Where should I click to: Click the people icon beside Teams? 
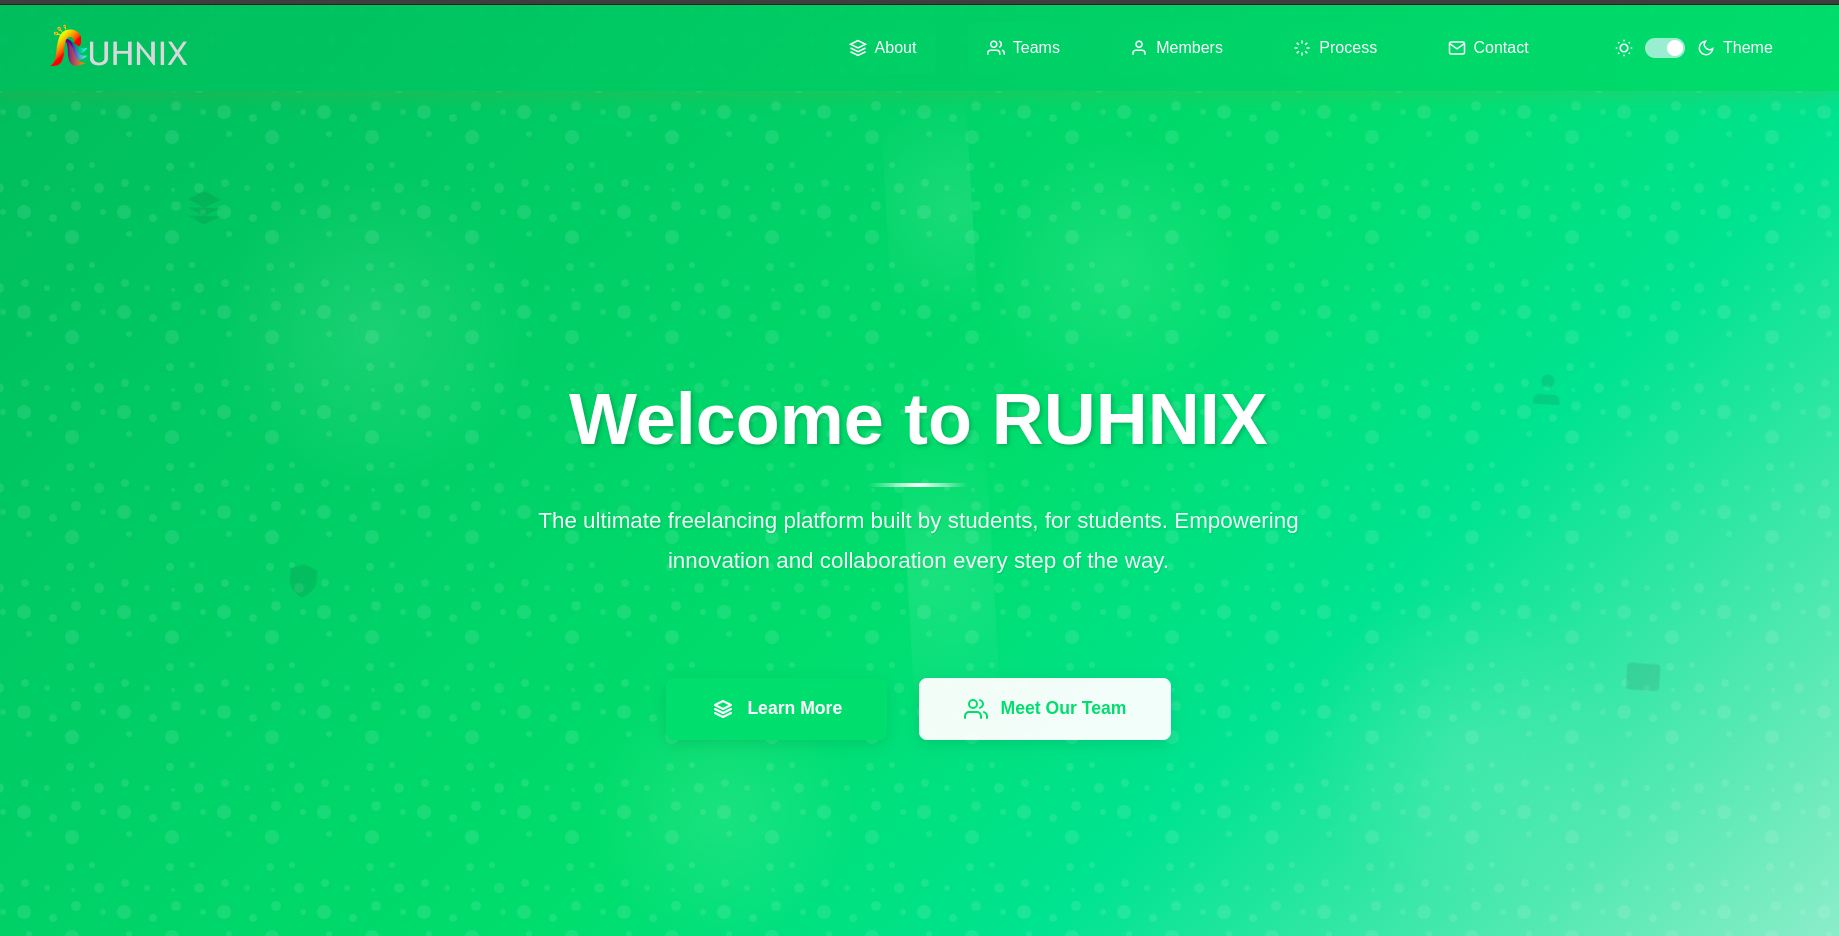click(x=996, y=47)
